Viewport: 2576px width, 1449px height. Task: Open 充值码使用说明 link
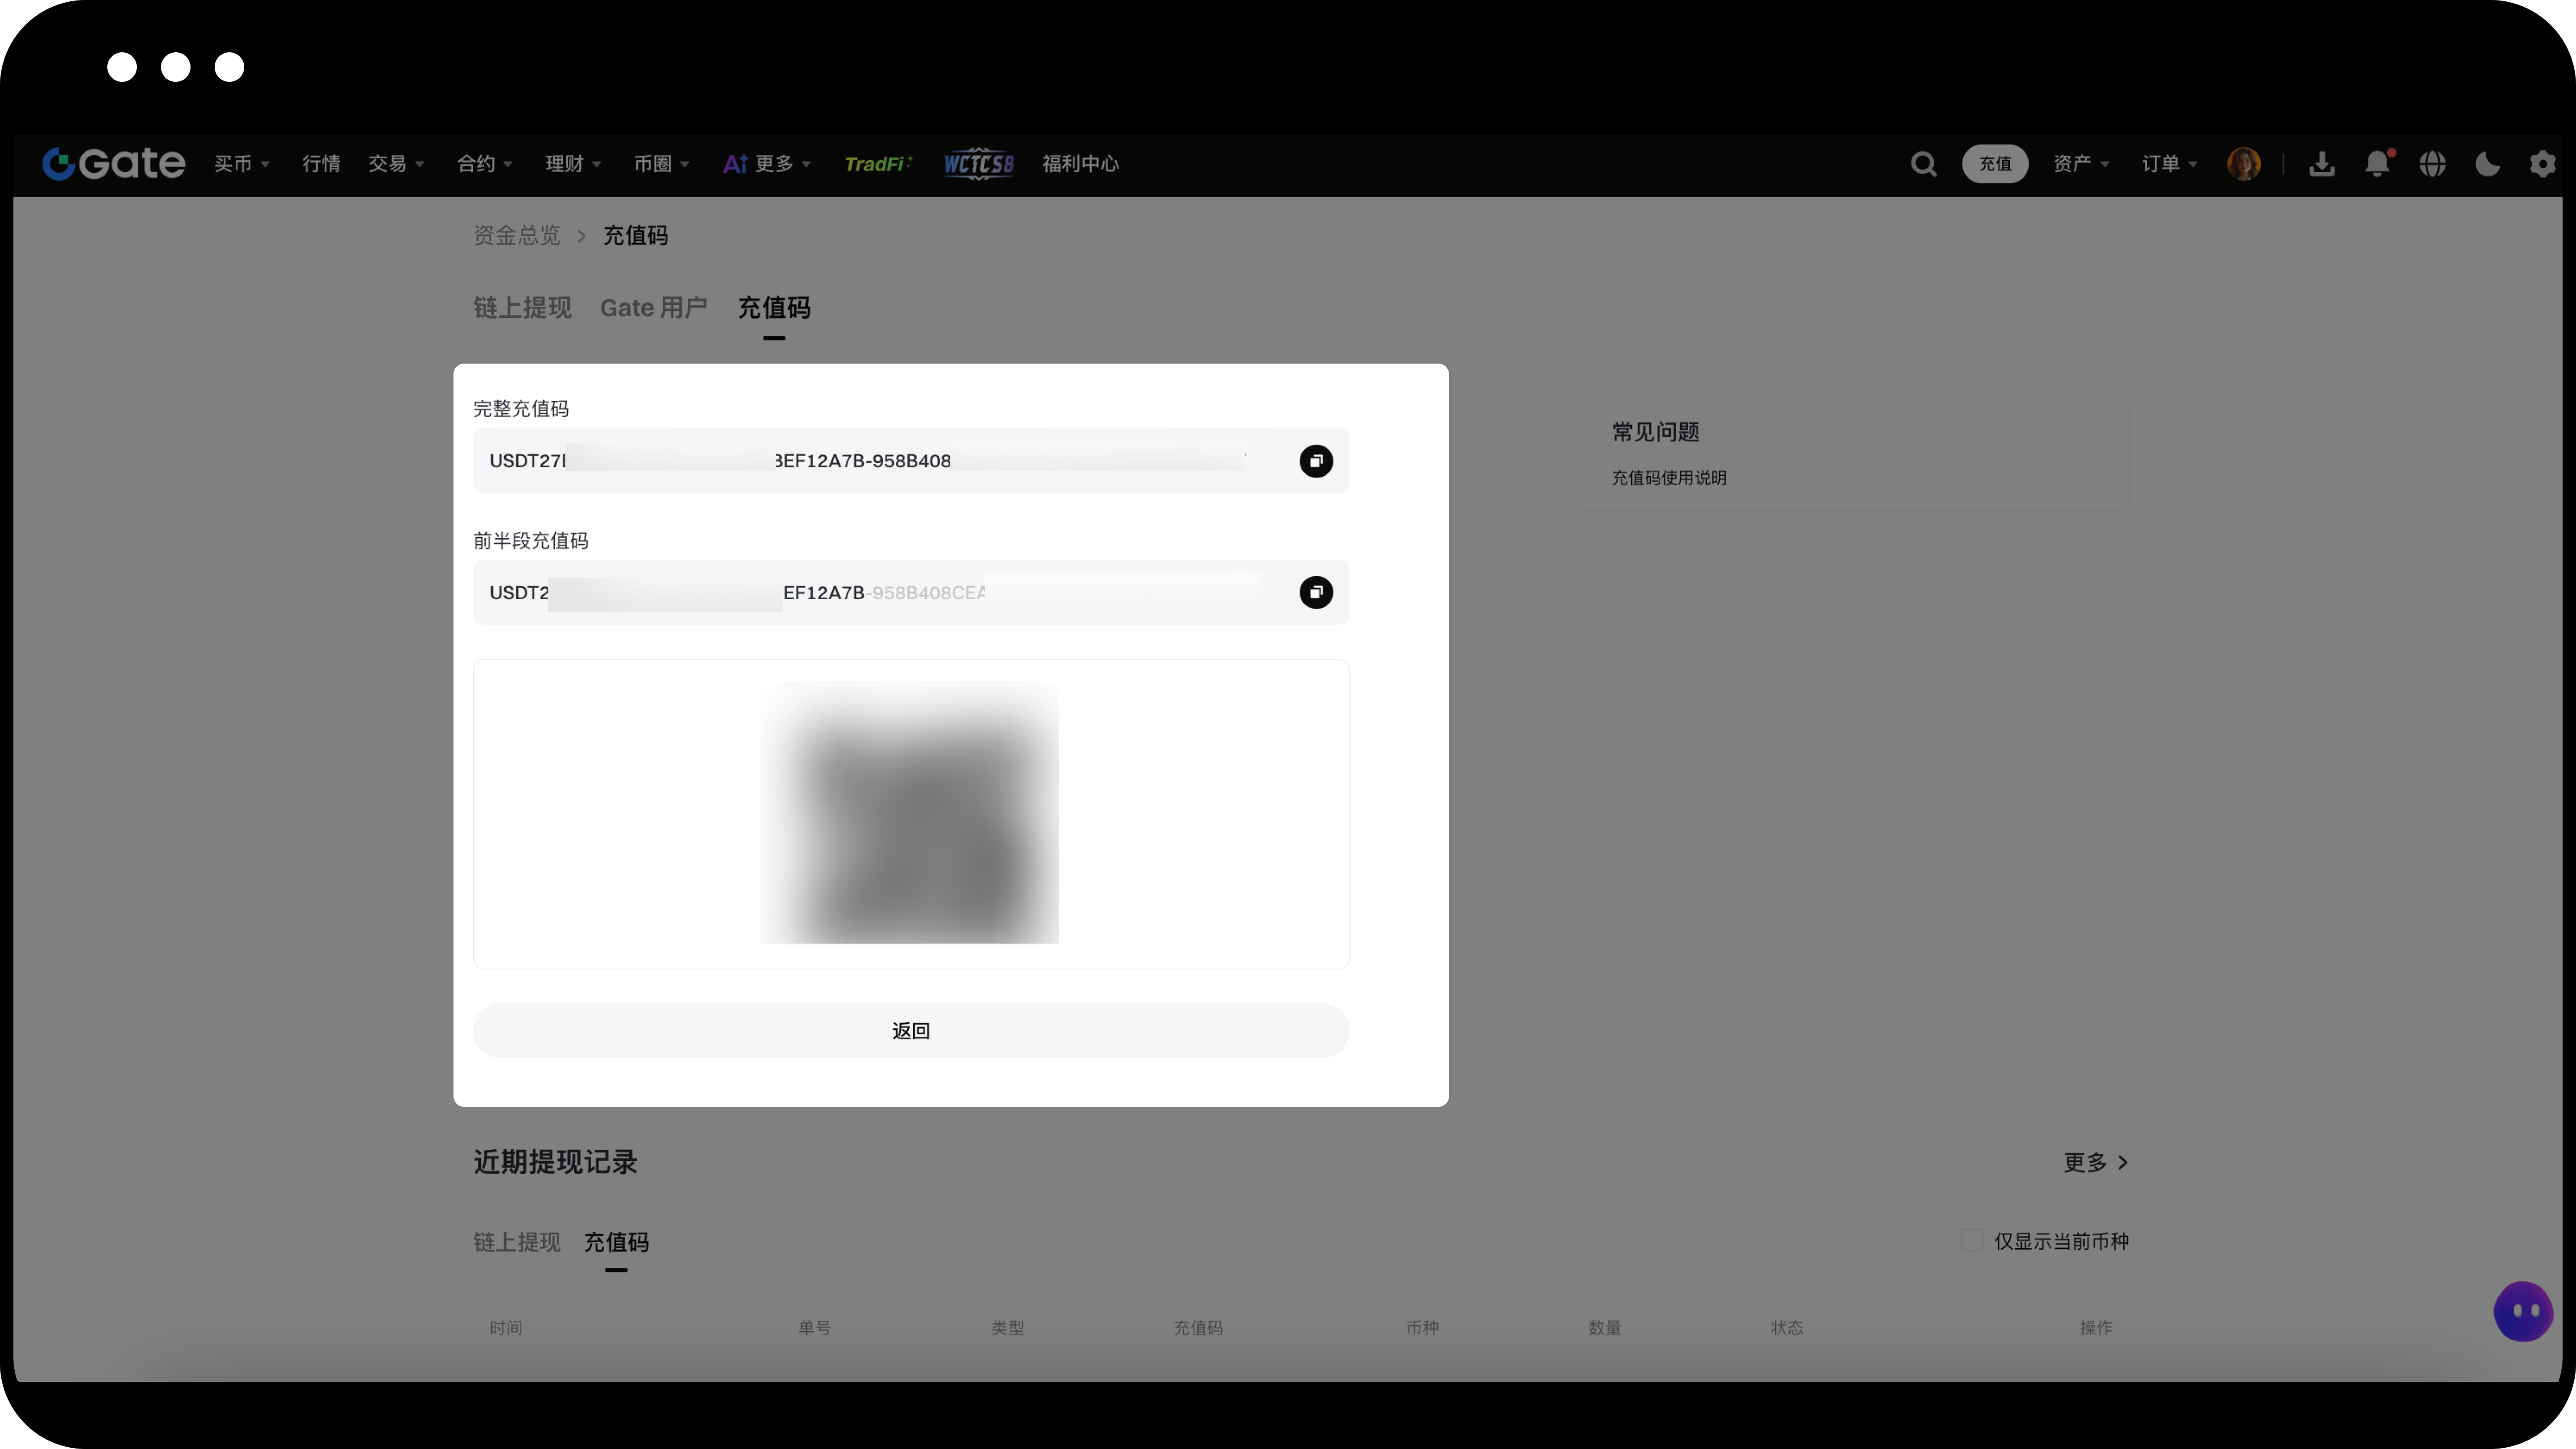pos(1668,478)
